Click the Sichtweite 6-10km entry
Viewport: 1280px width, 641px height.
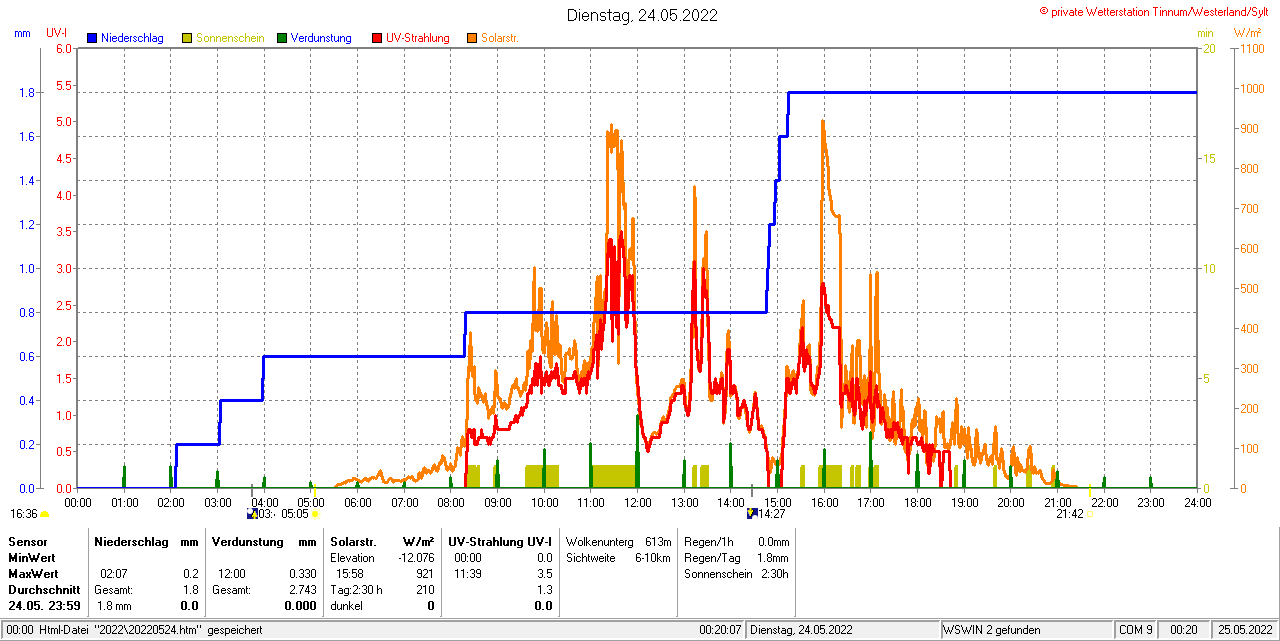pos(618,557)
